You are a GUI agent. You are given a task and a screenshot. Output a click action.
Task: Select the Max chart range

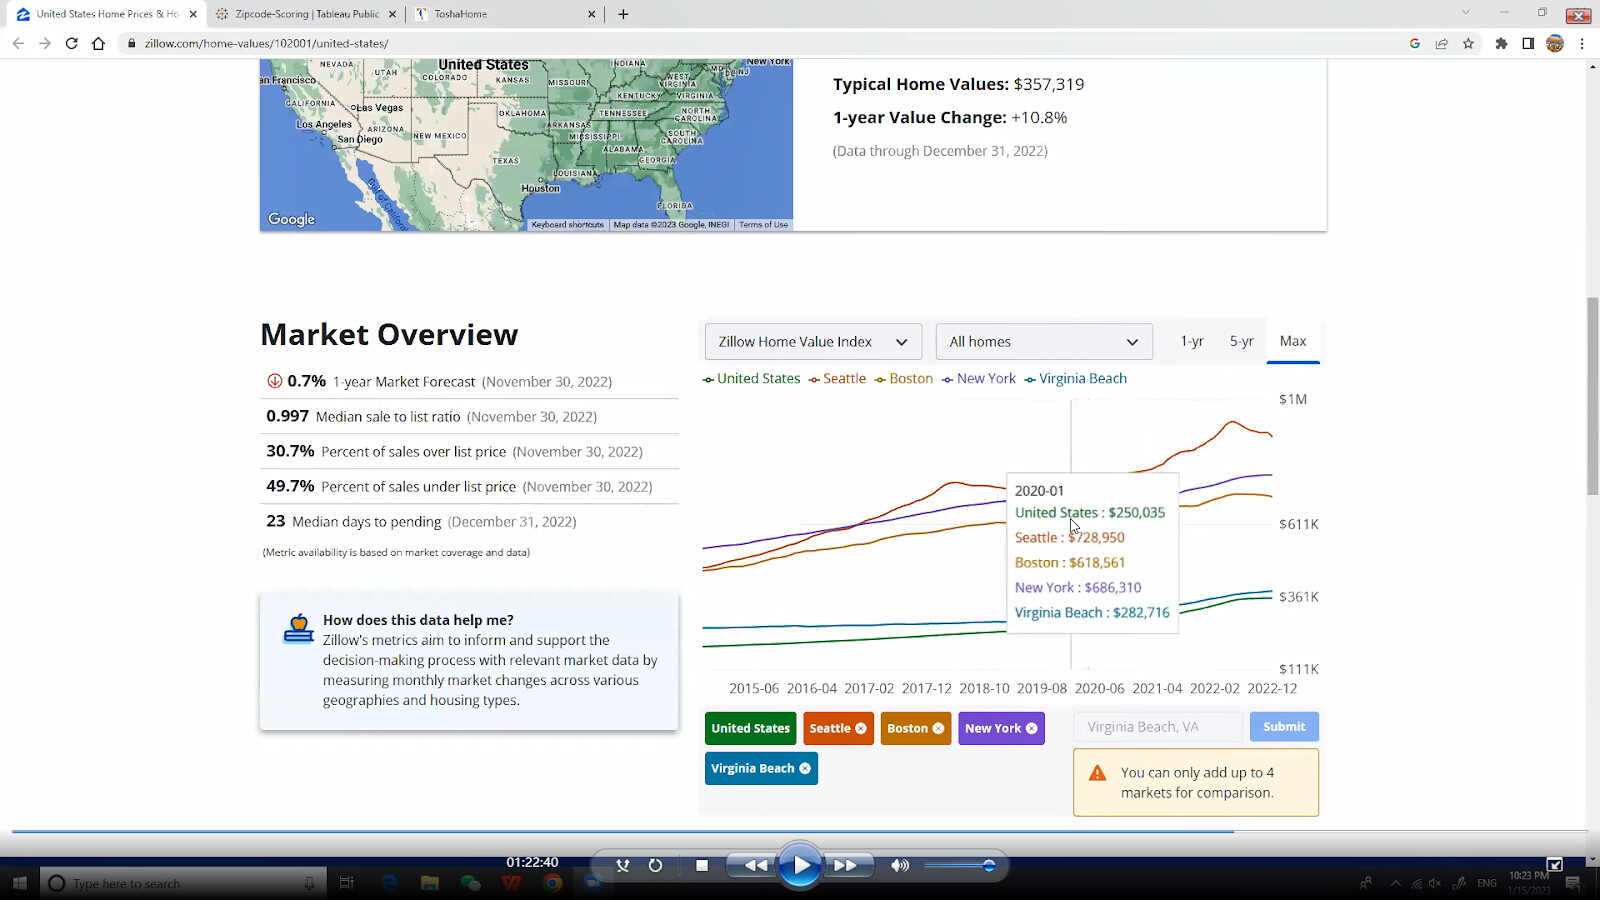(1293, 341)
